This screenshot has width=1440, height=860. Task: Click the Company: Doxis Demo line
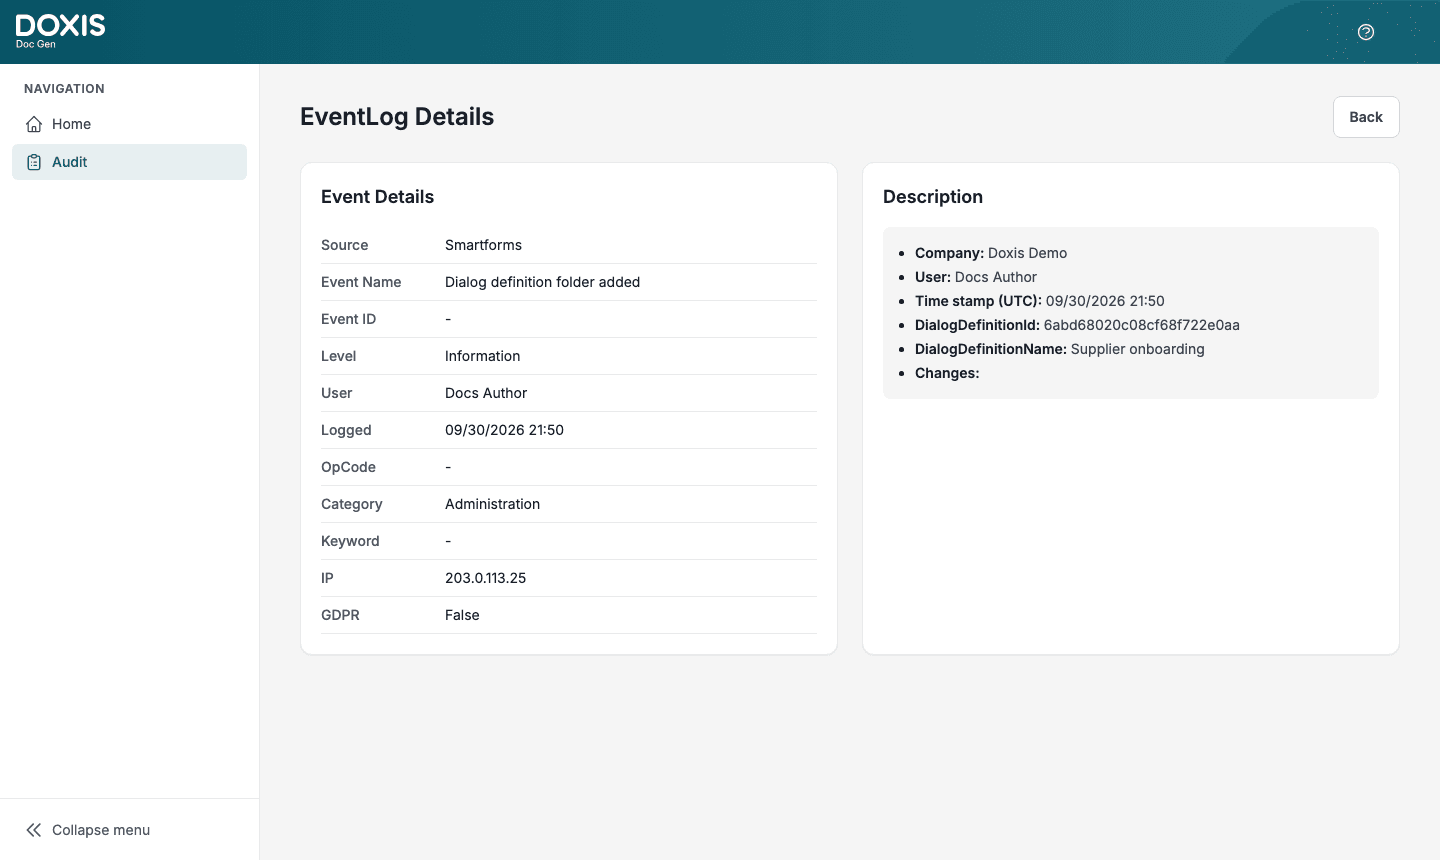coord(991,253)
